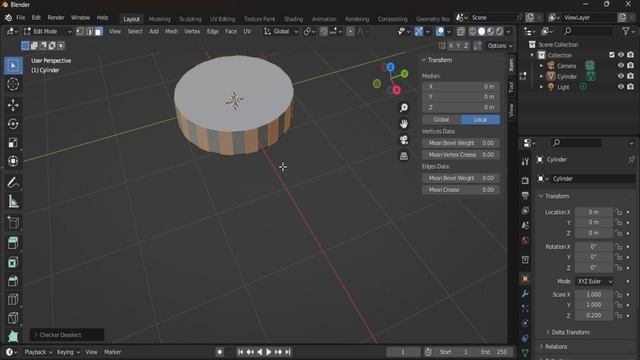Click the viewport zoom magnifier icon
The width and height of the screenshot is (640, 360).
[x=404, y=108]
